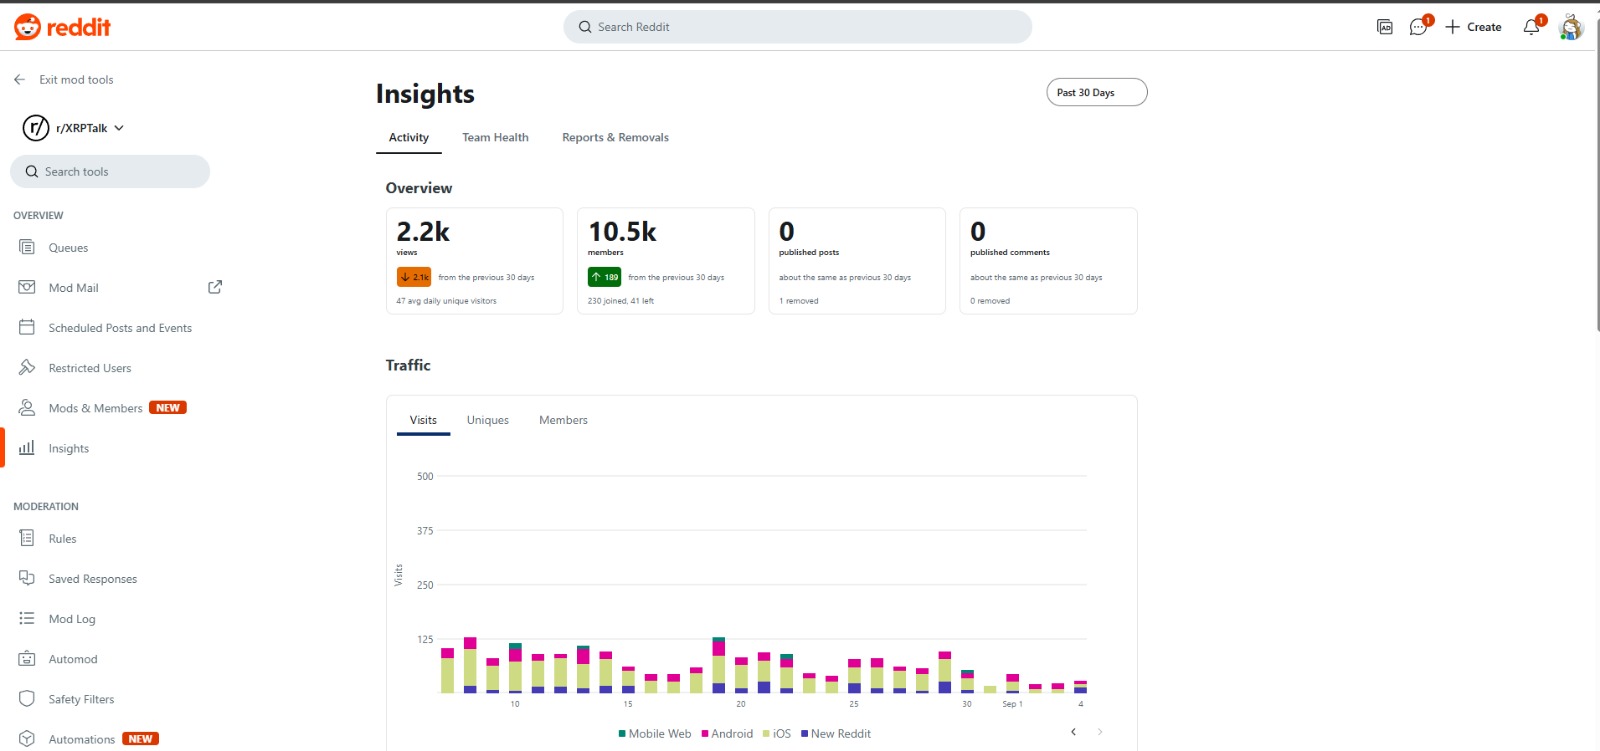Open Restricted Users hammer icon
1600x751 pixels.
[27, 367]
